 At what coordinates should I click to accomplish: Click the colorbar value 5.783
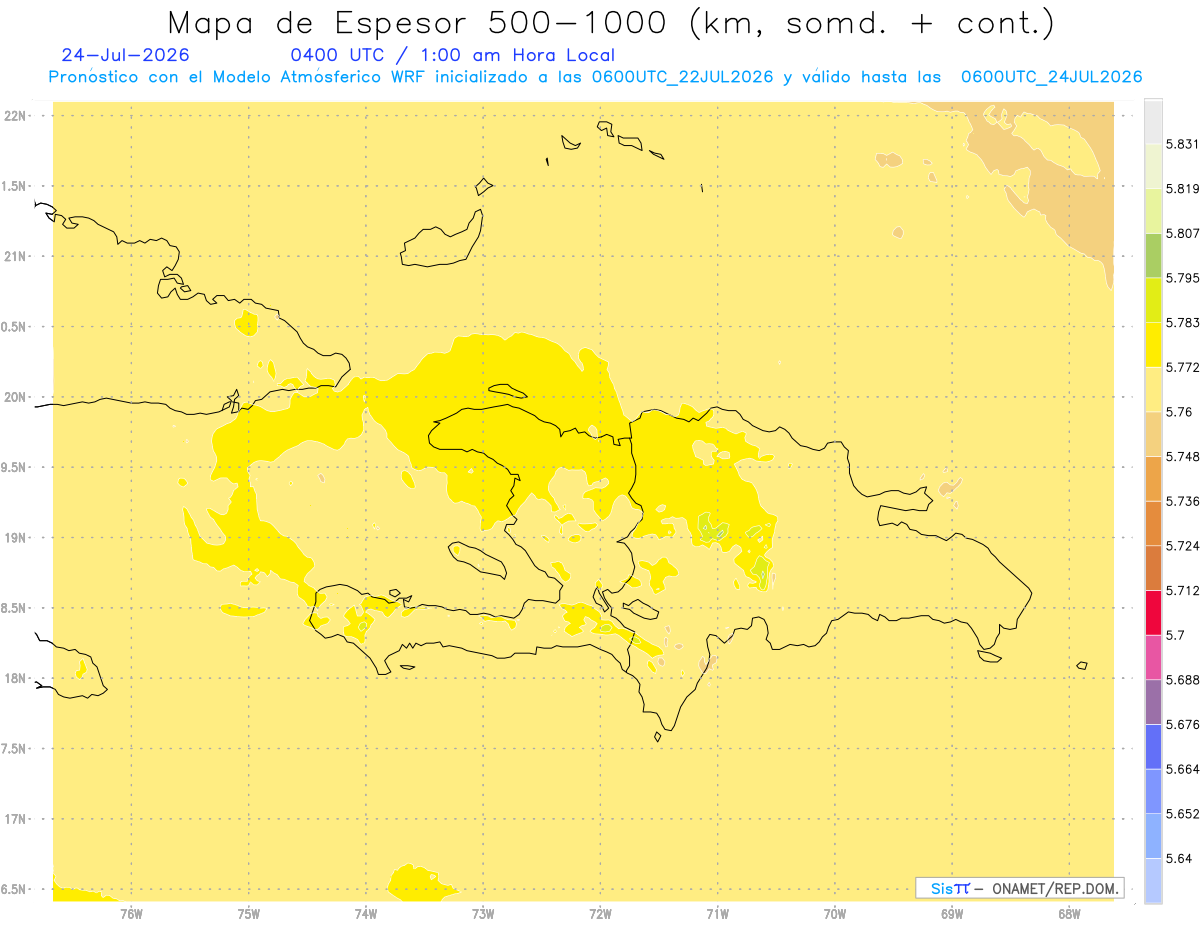pyautogui.click(x=1183, y=322)
